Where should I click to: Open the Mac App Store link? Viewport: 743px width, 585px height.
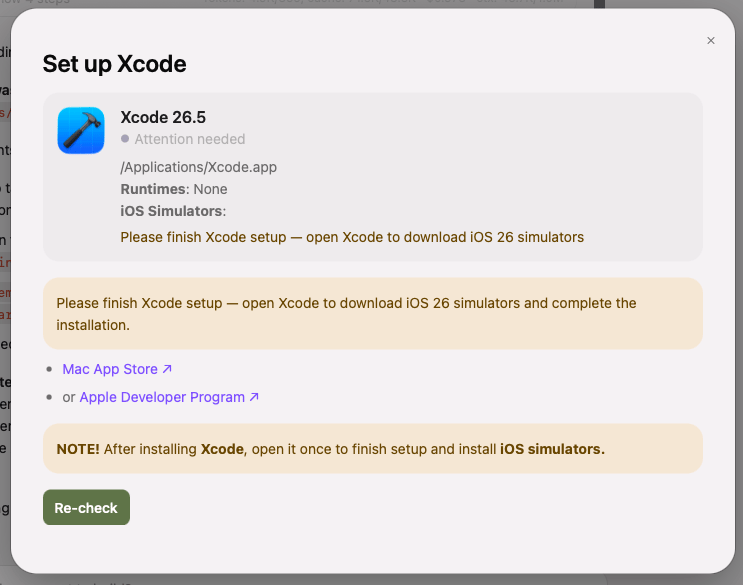pyautogui.click(x=117, y=369)
